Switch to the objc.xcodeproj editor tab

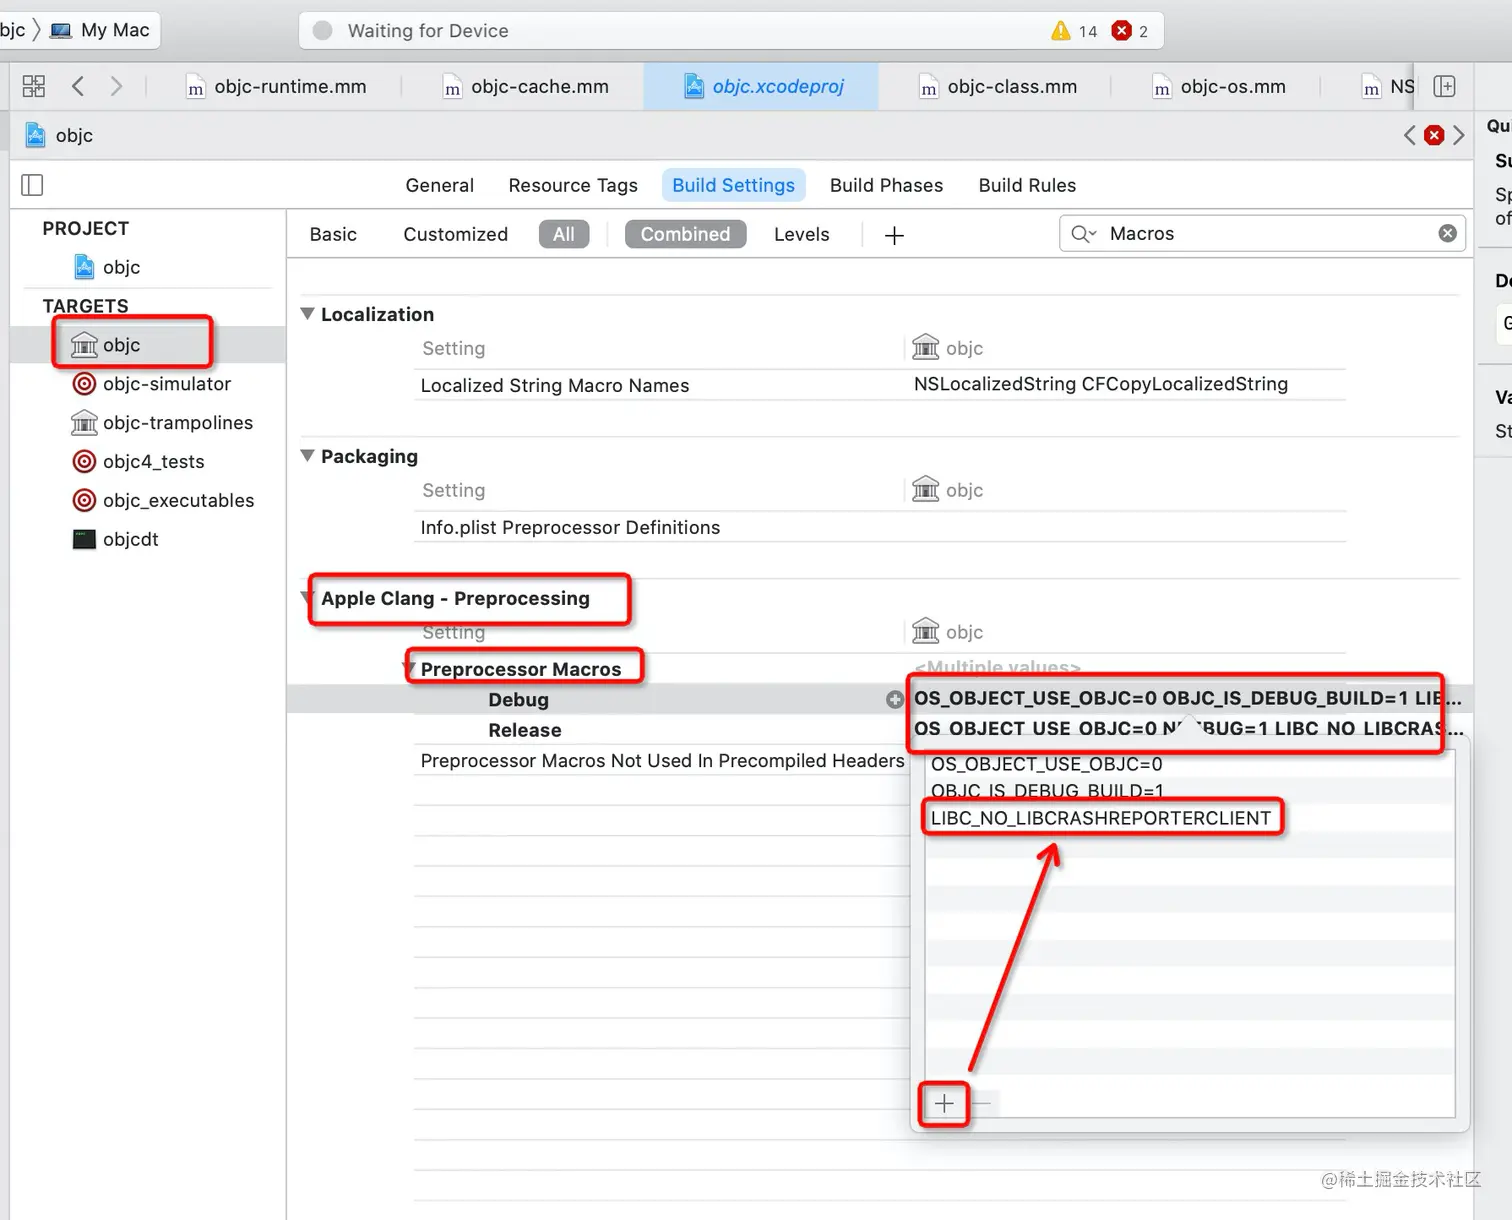pos(762,86)
